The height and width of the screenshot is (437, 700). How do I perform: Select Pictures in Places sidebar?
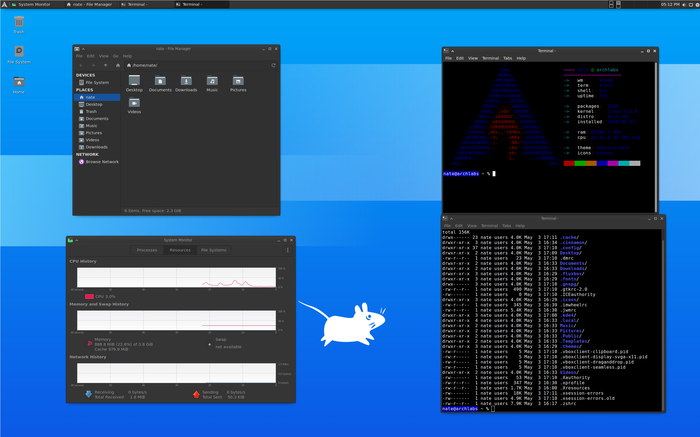tap(97, 133)
